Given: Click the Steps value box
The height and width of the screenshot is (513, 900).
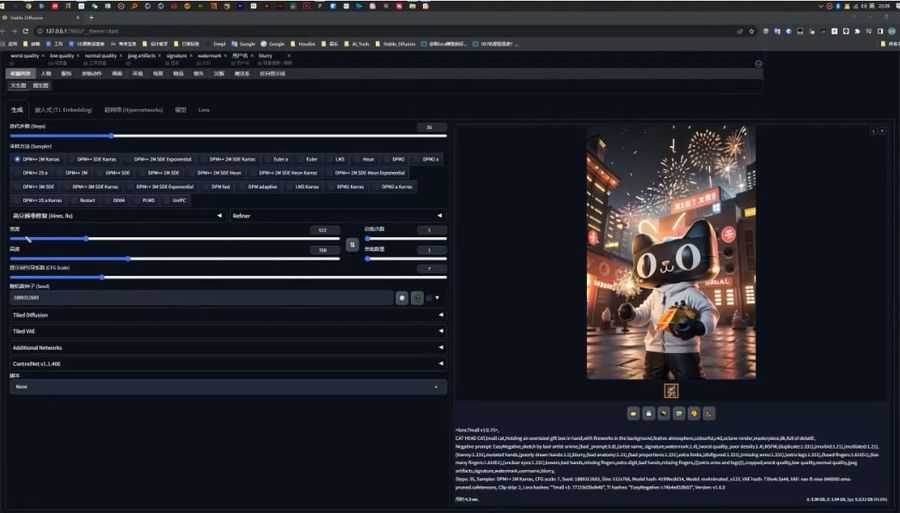Looking at the screenshot, I should [x=431, y=127].
